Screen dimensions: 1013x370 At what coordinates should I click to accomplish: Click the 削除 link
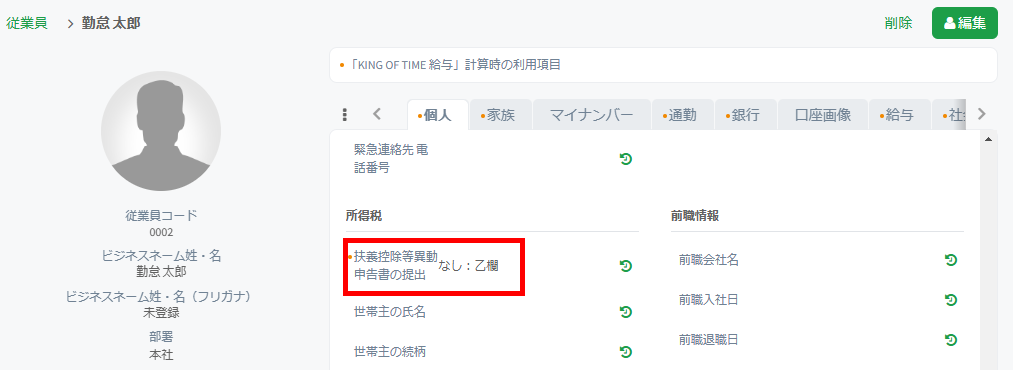click(898, 23)
